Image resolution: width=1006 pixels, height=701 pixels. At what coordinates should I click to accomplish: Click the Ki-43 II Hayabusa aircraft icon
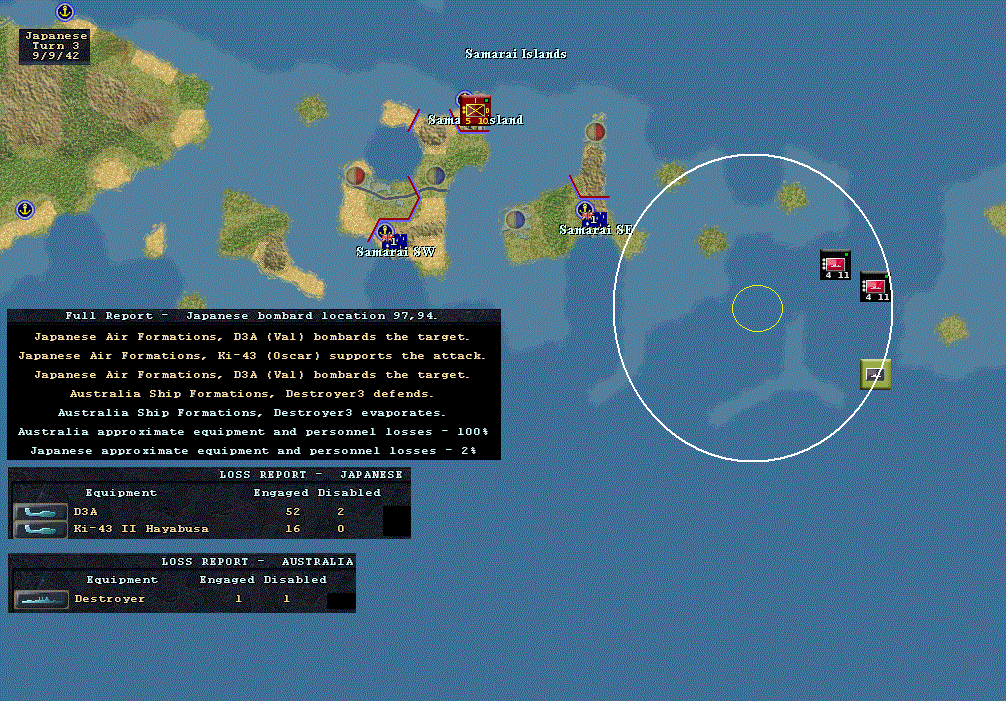[x=40, y=529]
